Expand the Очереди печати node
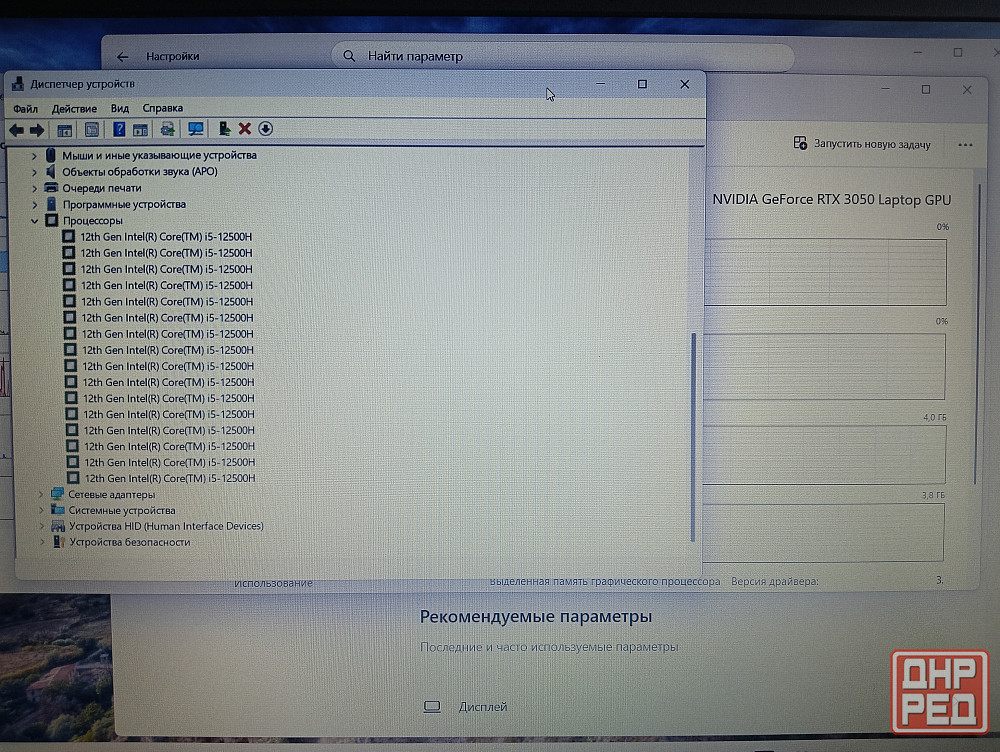1000x752 pixels. click(34, 188)
